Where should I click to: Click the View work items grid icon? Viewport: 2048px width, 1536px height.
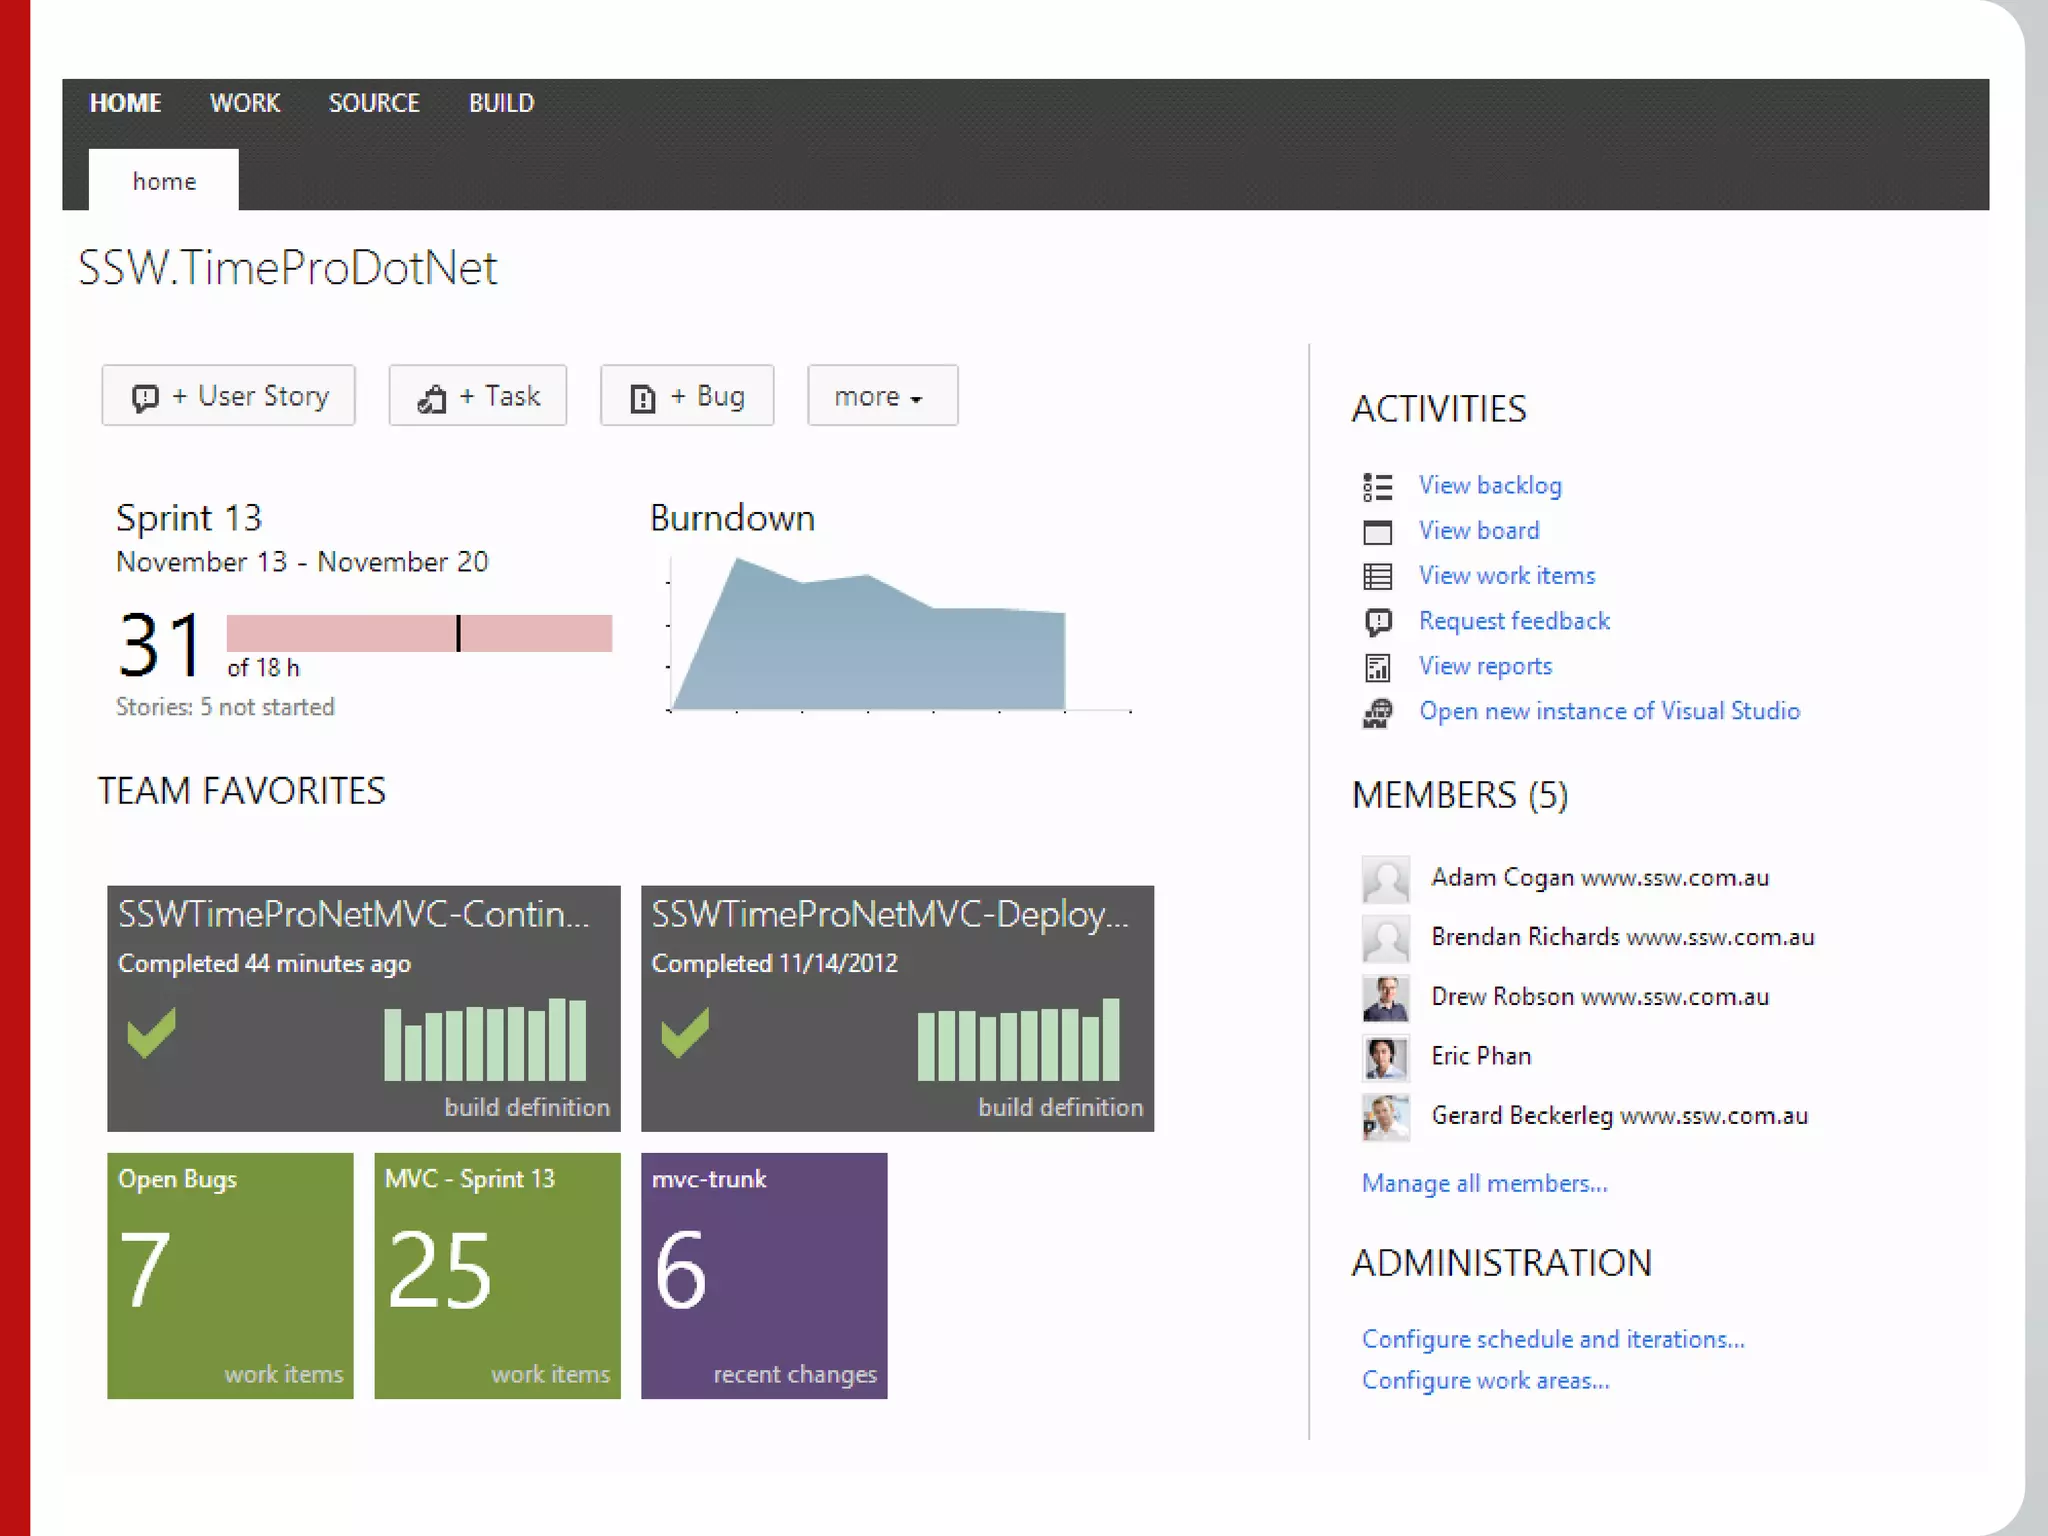pos(1377,577)
